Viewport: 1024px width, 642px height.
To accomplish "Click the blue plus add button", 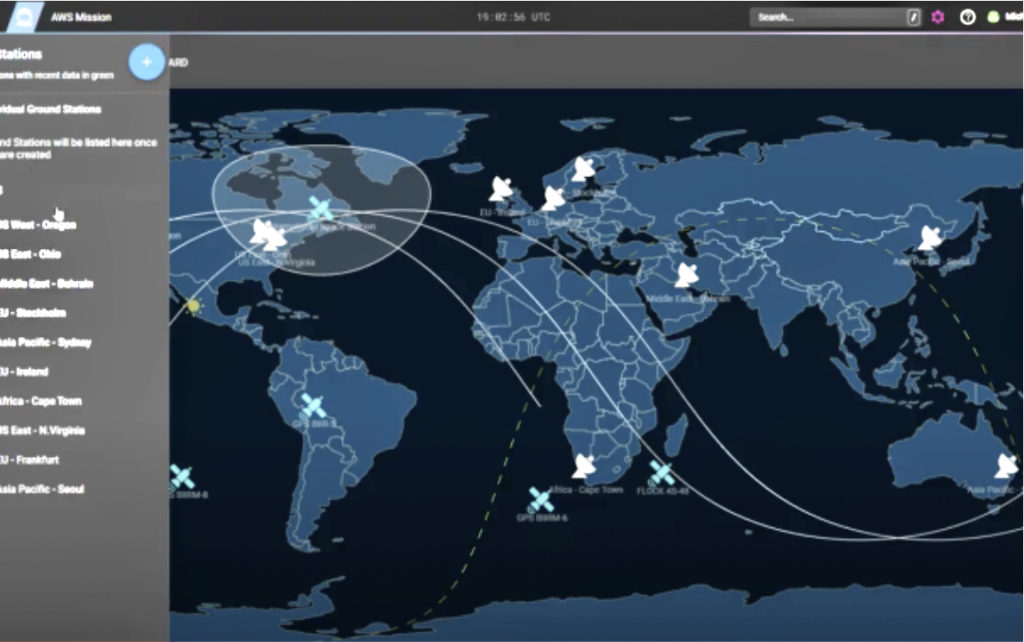I will coord(146,62).
